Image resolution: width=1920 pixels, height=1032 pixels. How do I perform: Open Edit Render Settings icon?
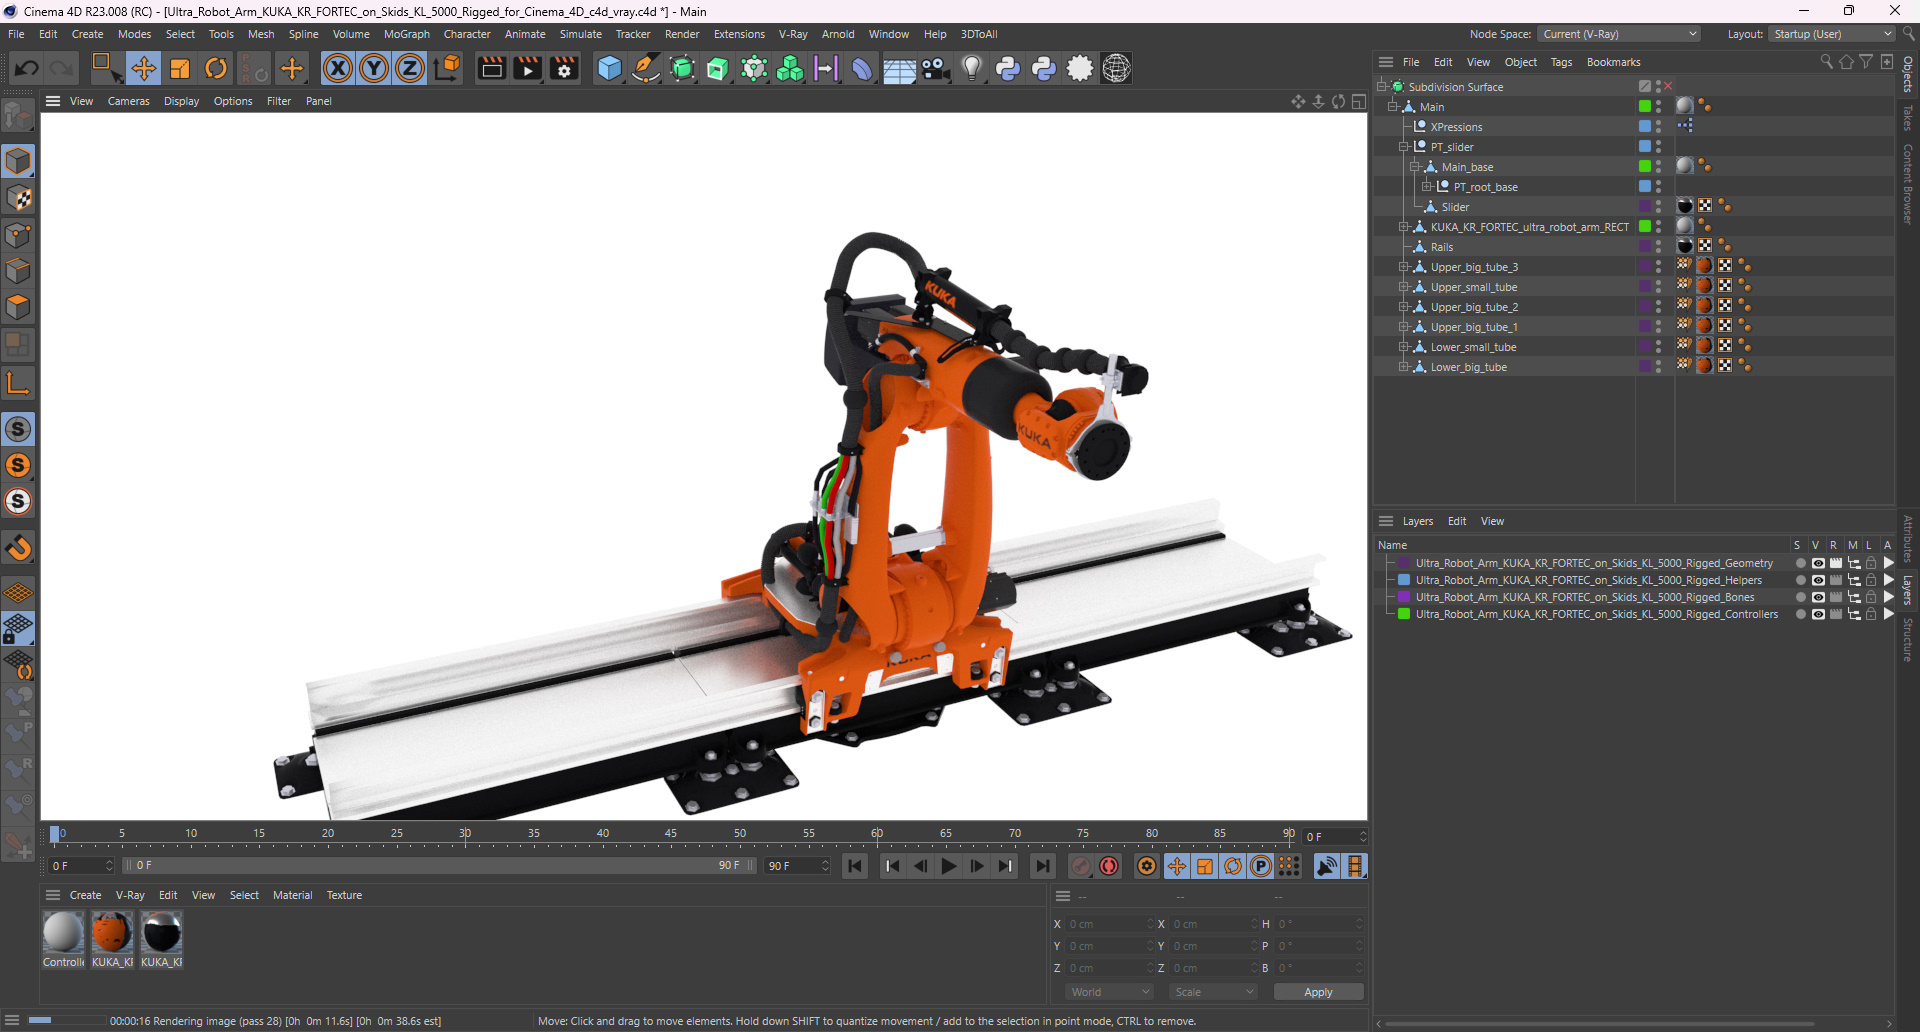pyautogui.click(x=564, y=68)
